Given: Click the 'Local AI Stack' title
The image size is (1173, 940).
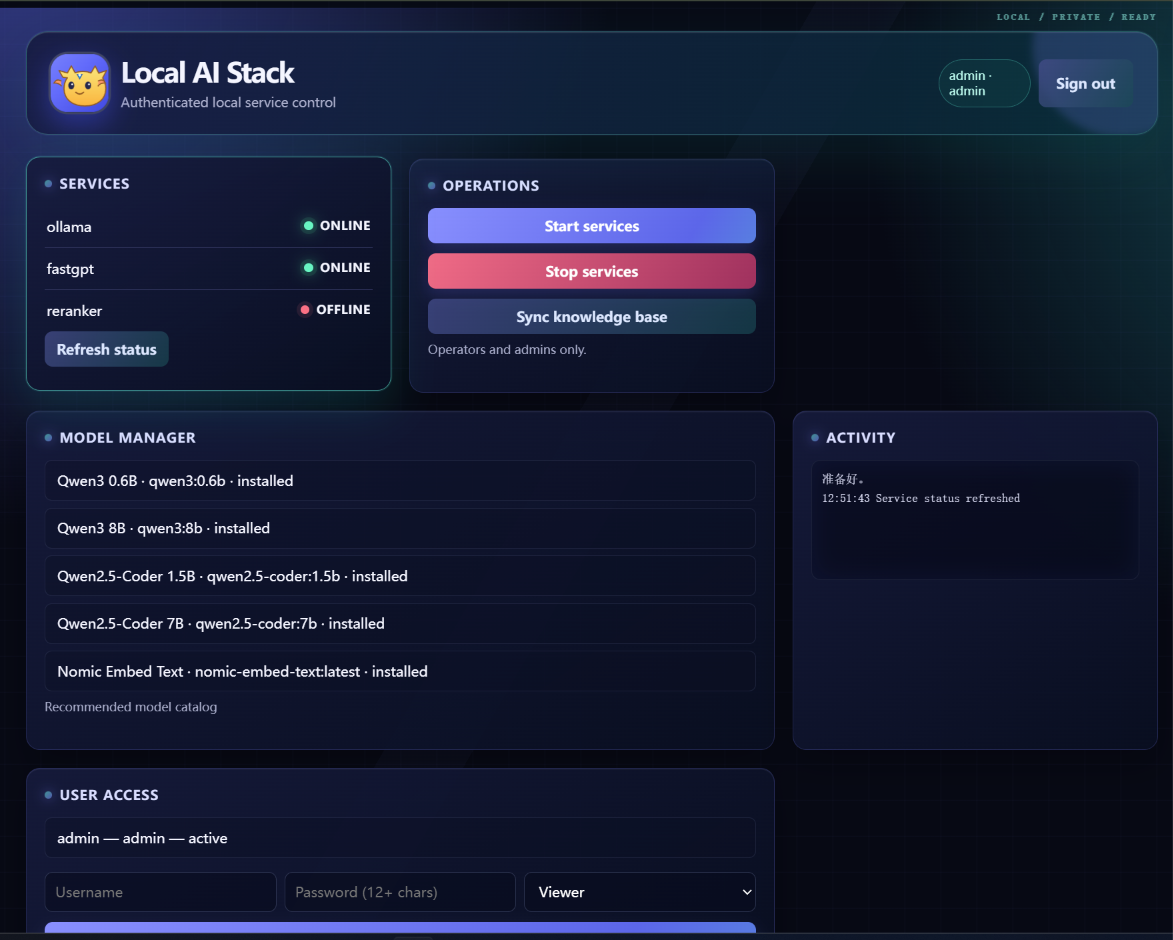Looking at the screenshot, I should point(207,73).
